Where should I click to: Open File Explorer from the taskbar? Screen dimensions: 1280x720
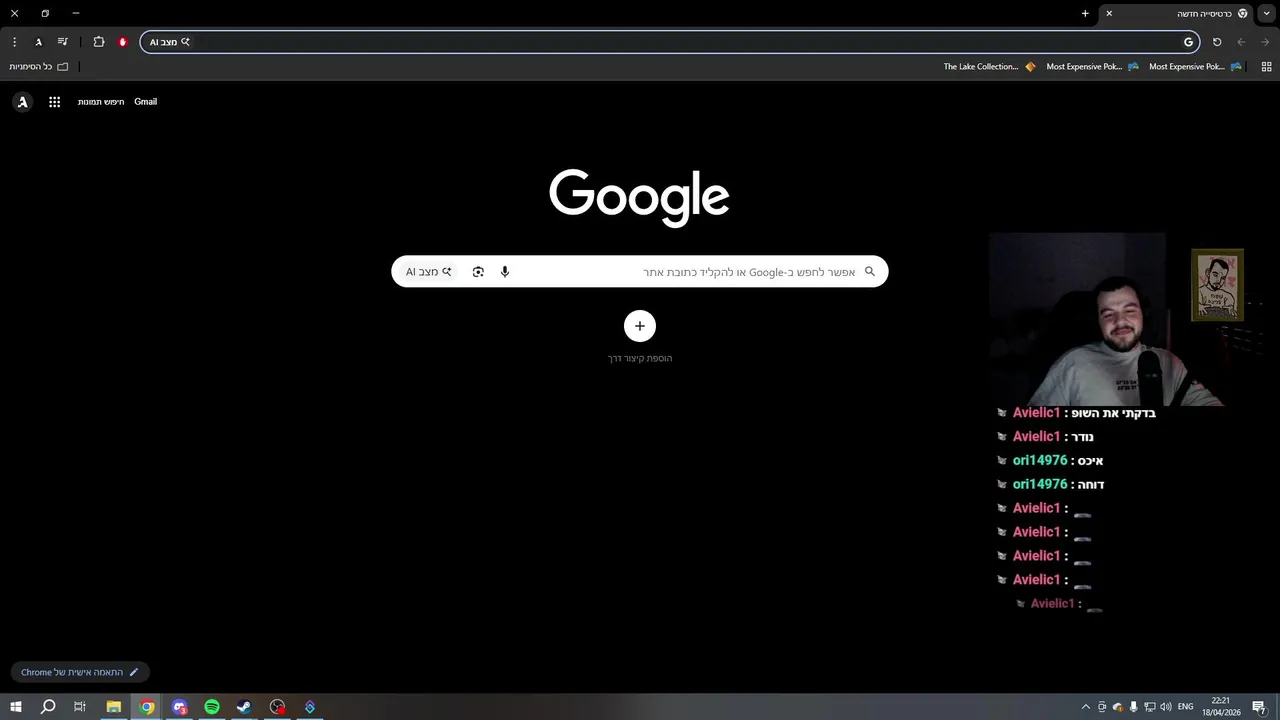114,707
